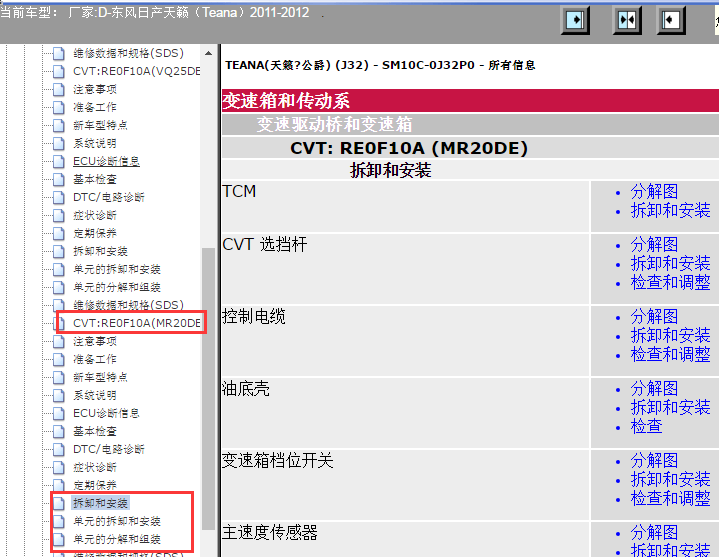719x557 pixels.
Task: Select topmost 维修数据和规格(SDS) tree entry
Action: point(128,53)
